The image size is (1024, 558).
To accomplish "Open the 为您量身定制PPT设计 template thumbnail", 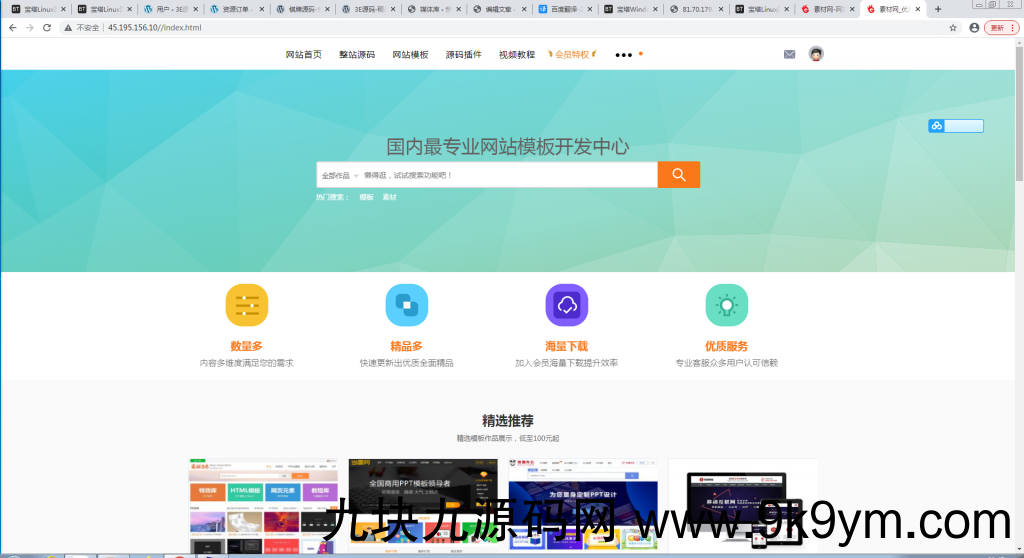I will 583,506.
